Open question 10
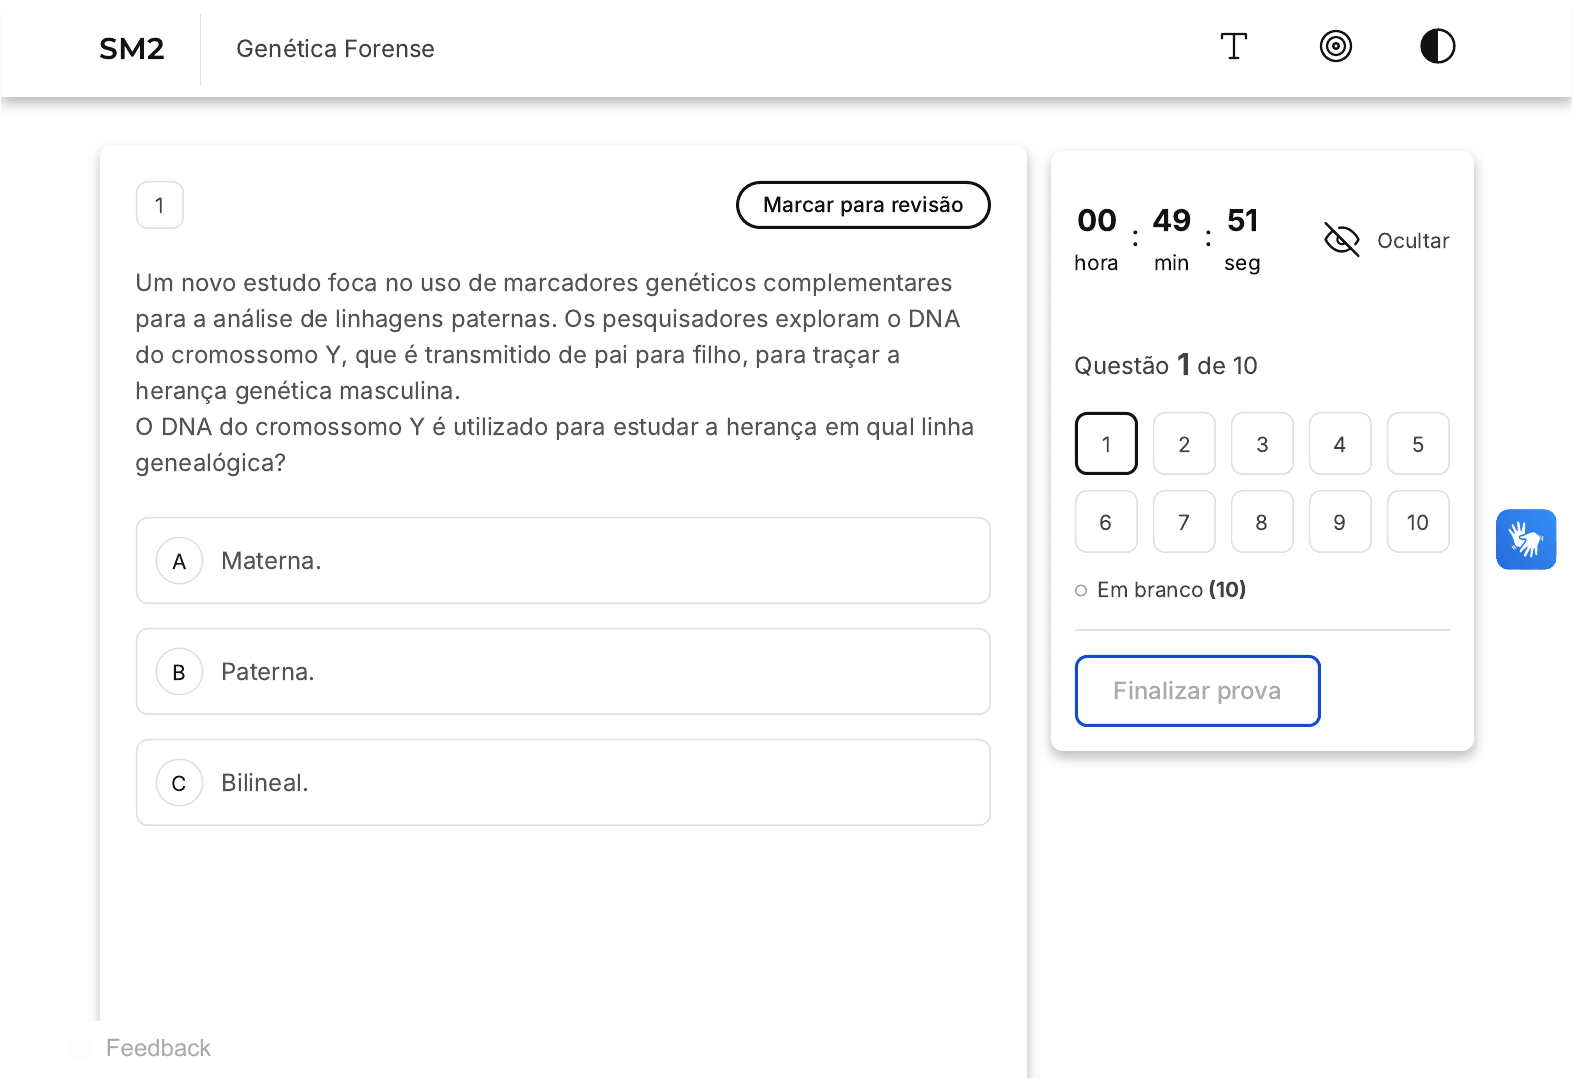Viewport: 1572px width, 1079px height. pyautogui.click(x=1418, y=522)
